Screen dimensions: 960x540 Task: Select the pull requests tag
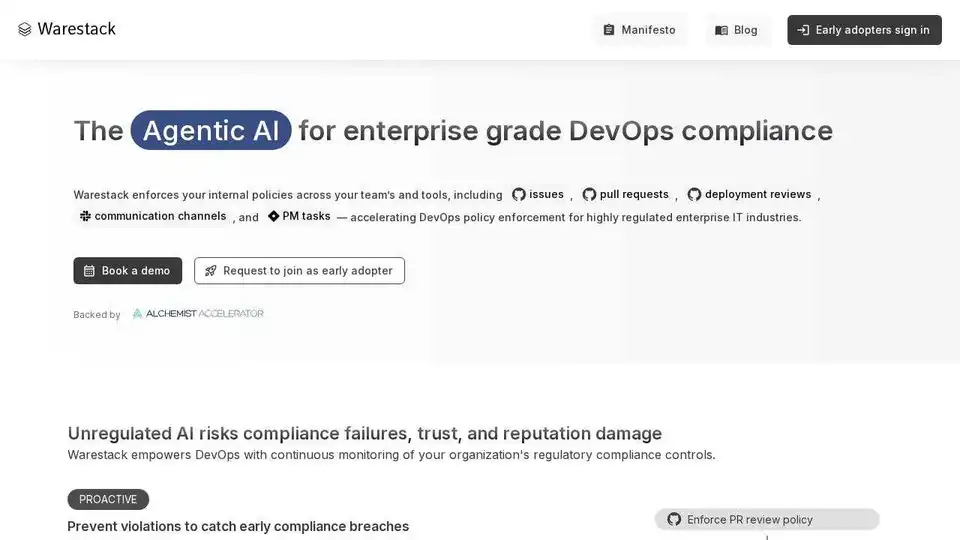tap(625, 194)
